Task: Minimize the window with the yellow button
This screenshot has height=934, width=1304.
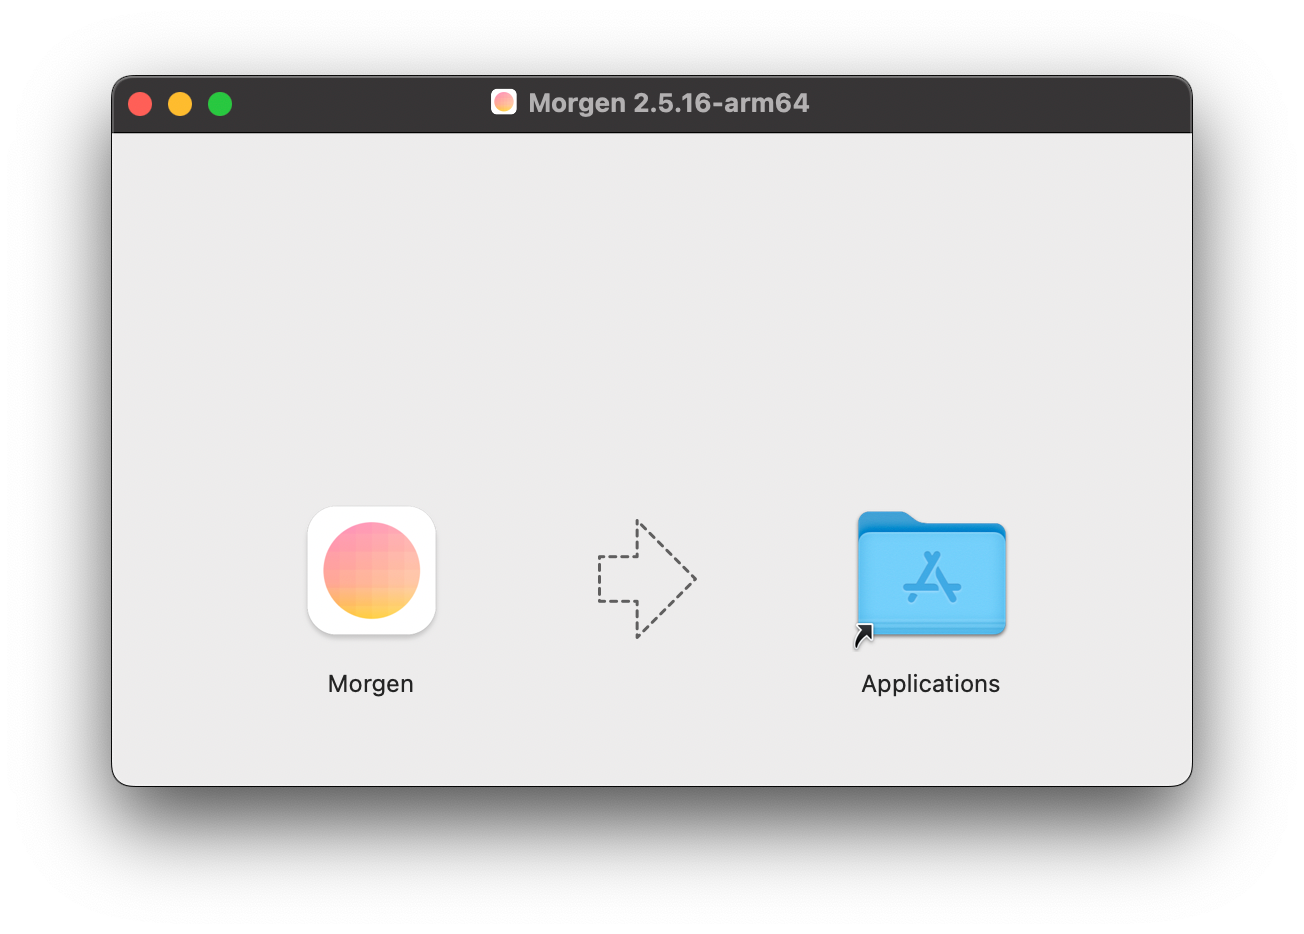Action: (x=180, y=104)
